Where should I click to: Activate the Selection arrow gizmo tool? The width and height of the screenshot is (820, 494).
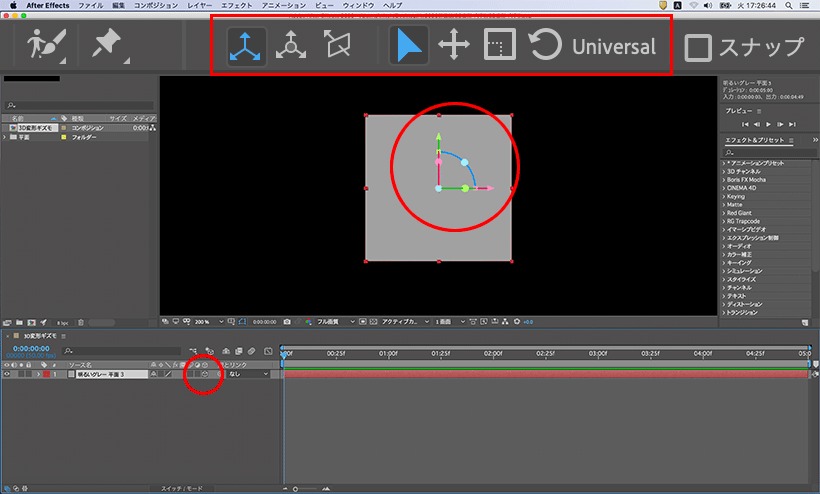click(x=409, y=45)
